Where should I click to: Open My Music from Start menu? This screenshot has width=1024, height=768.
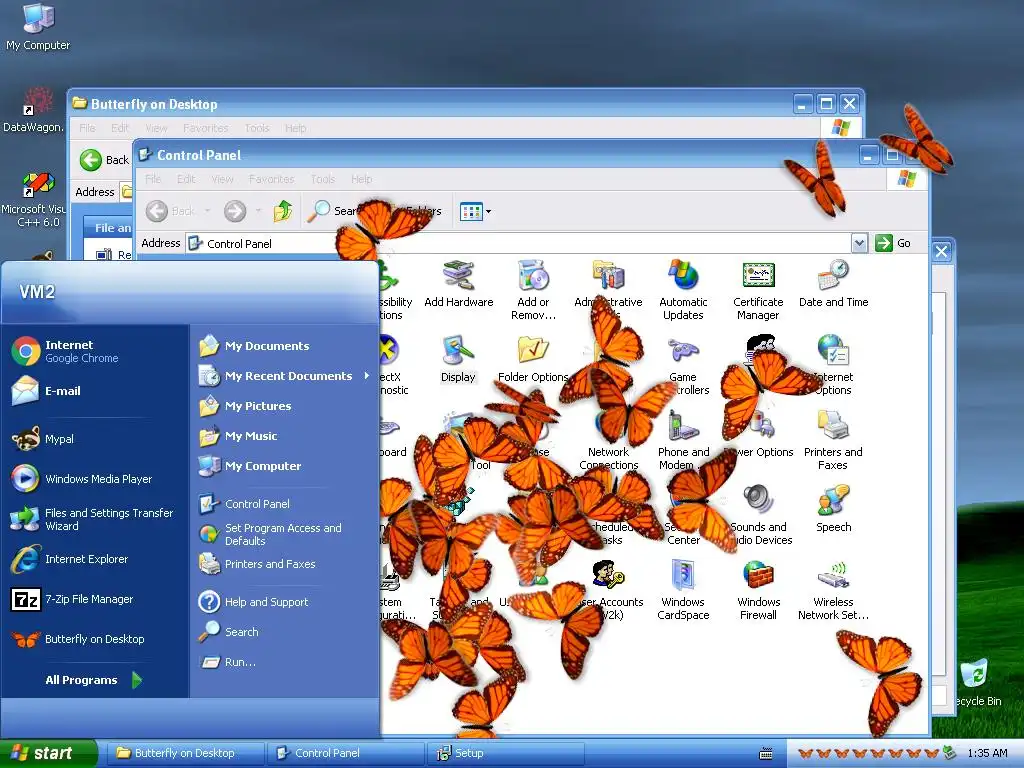click(x=285, y=436)
